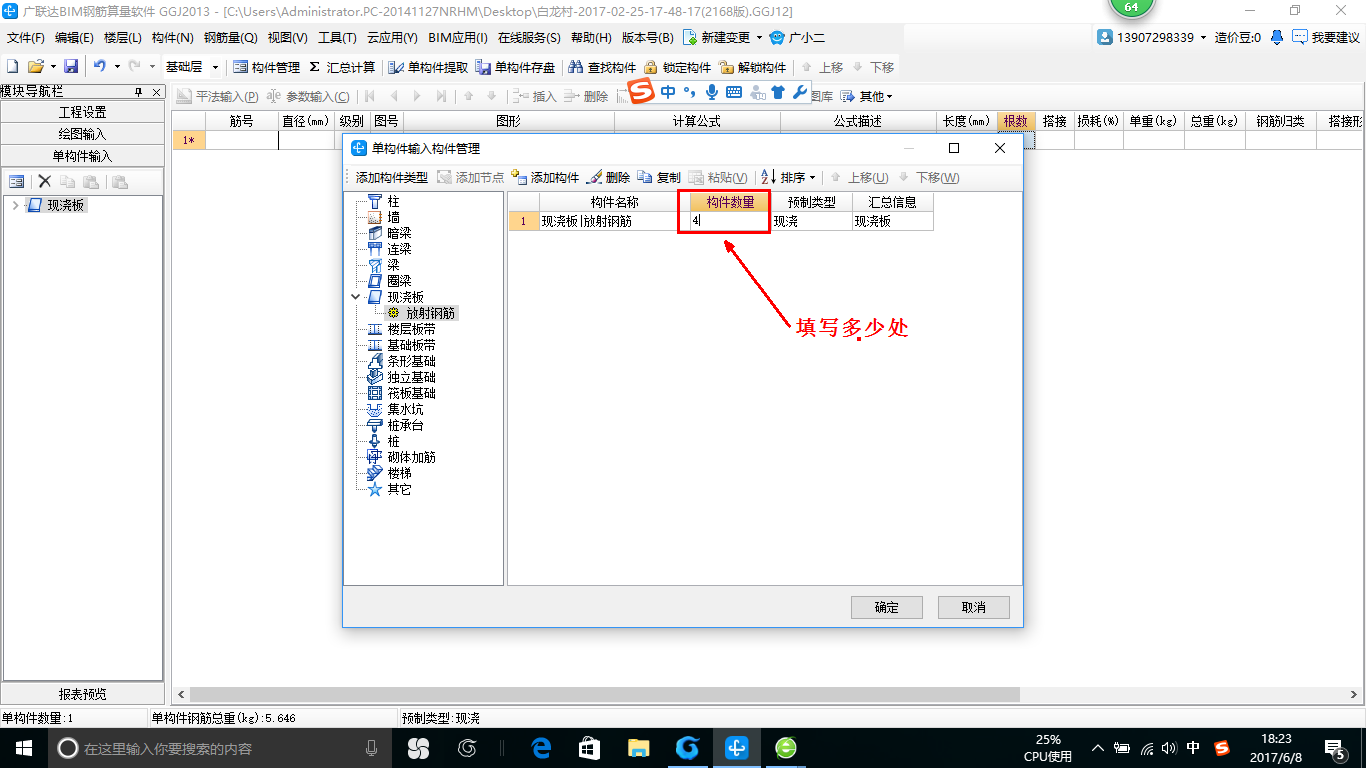Click 我要建议 feedback link
The width and height of the screenshot is (1366, 768).
[x=1326, y=37]
